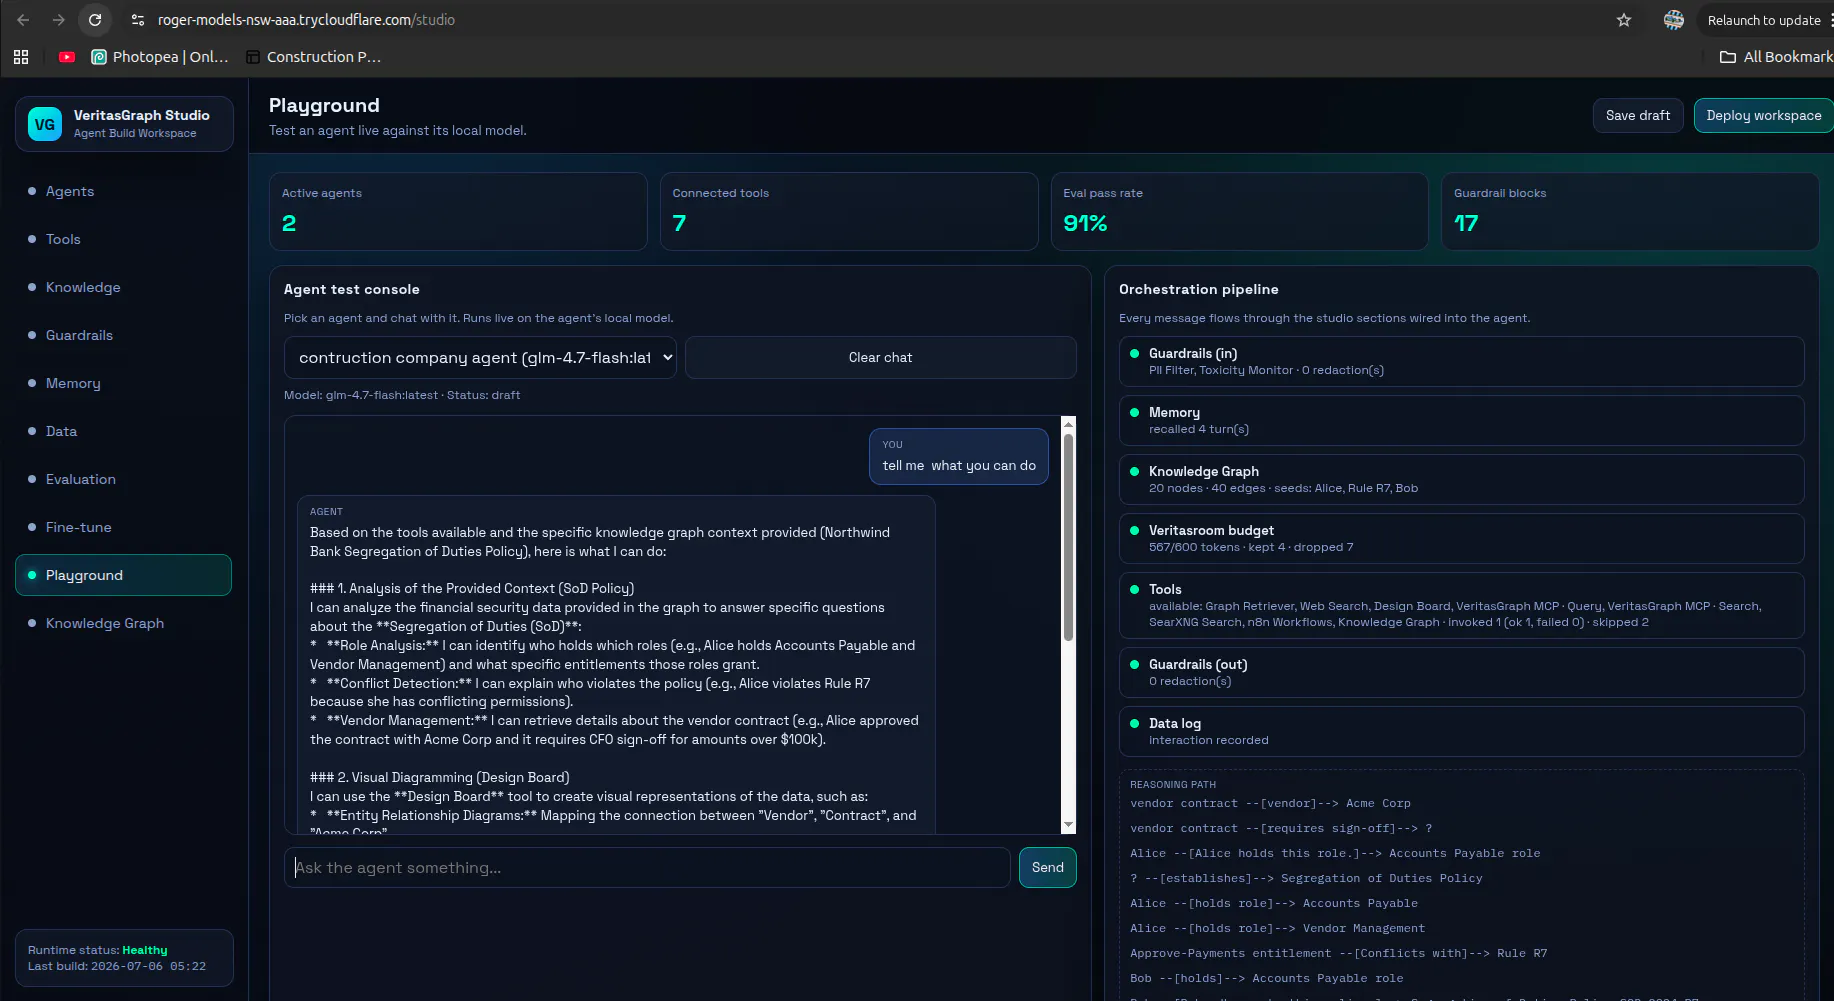Click the Connected tools card
The image size is (1834, 1001).
click(849, 211)
